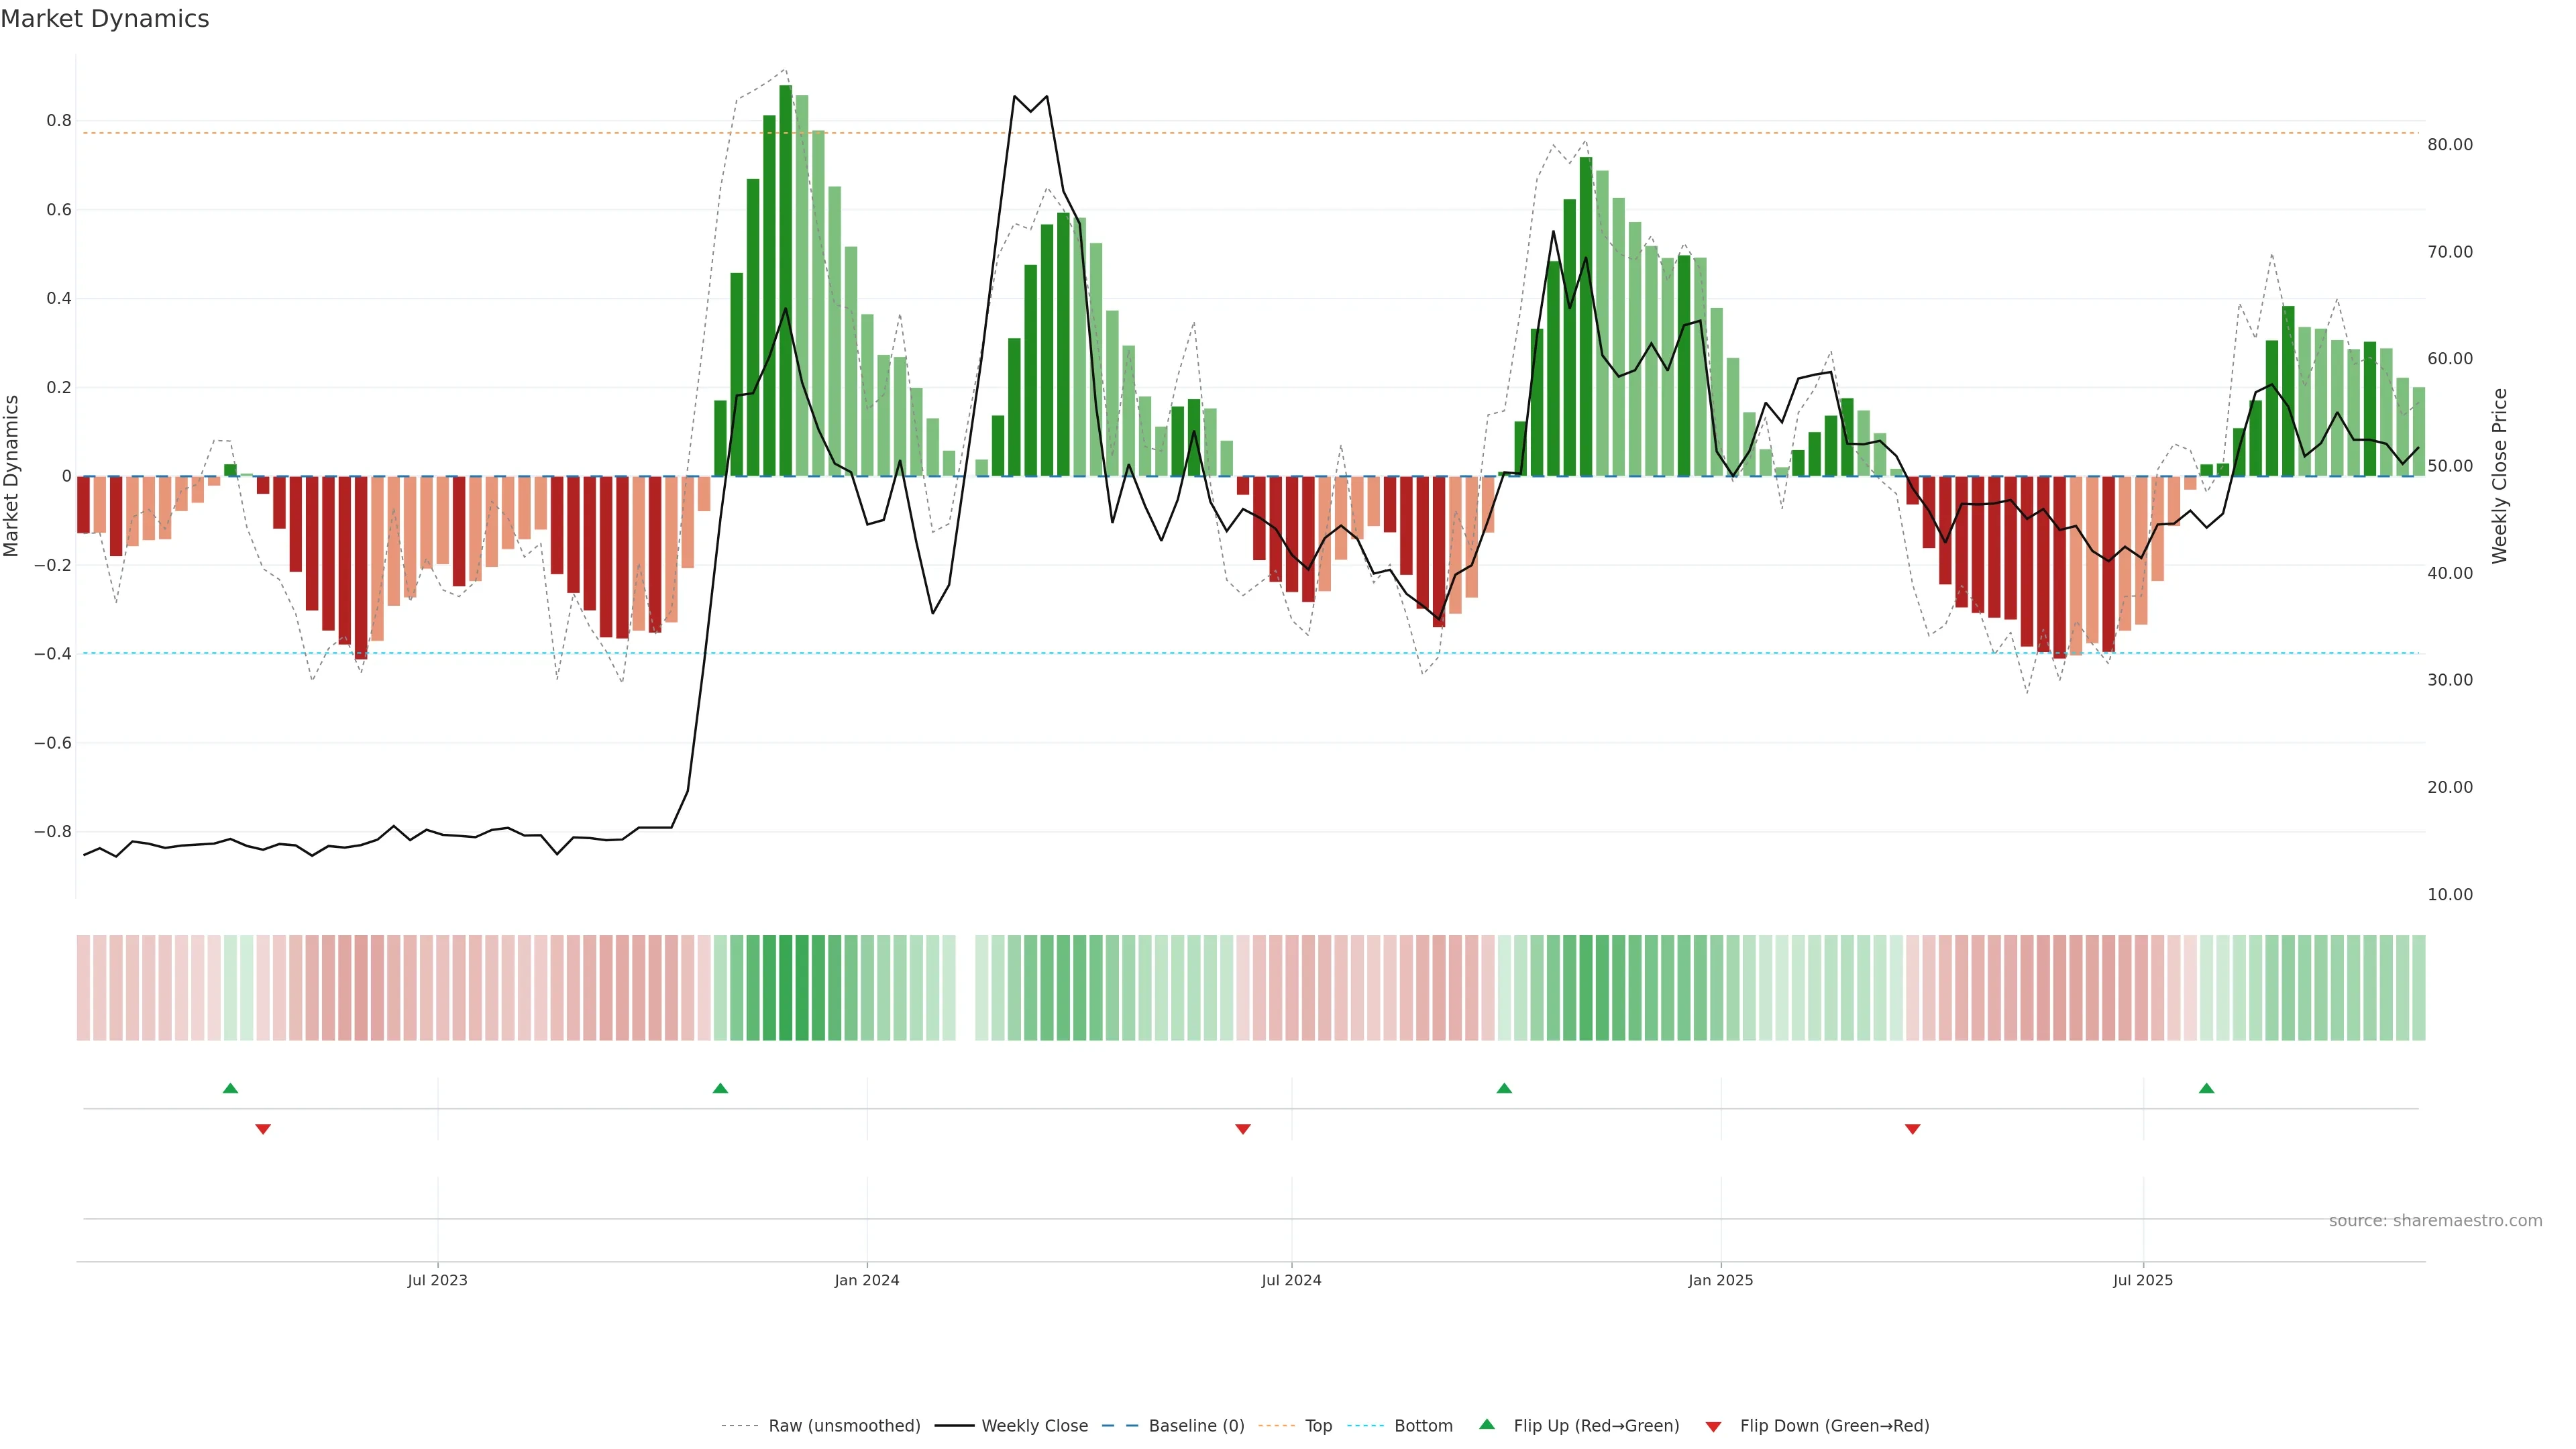Toggle the Baseline (0) legend entry
This screenshot has width=2576, height=1449.
point(1196,1426)
